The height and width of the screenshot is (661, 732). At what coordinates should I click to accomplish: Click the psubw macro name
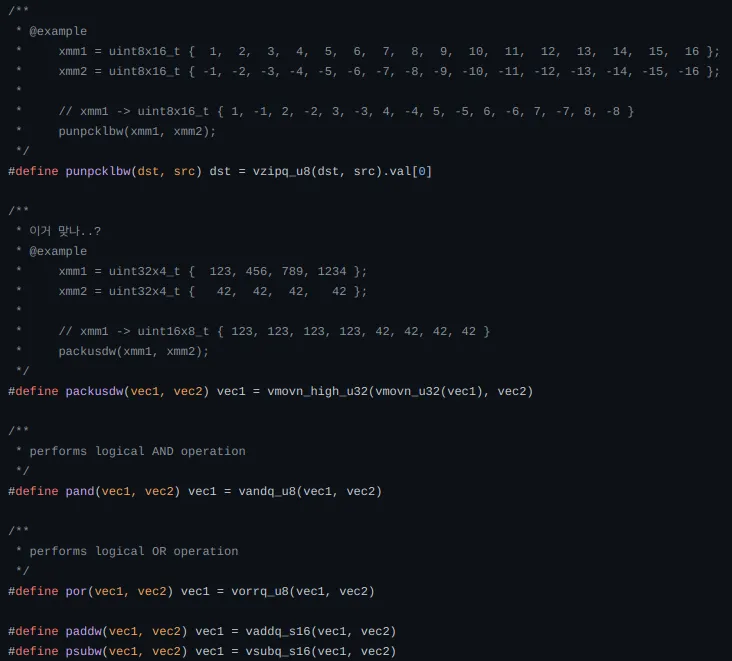(84, 651)
